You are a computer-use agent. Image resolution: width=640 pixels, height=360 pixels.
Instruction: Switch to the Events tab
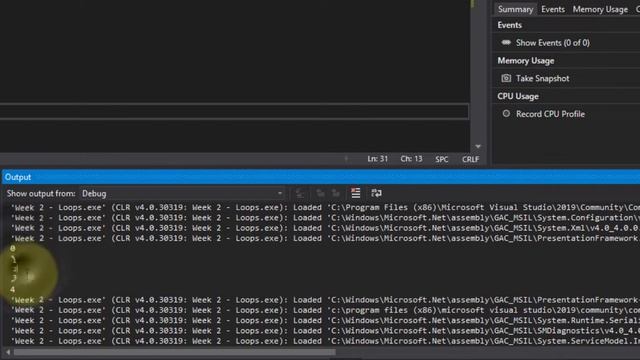tap(553, 9)
